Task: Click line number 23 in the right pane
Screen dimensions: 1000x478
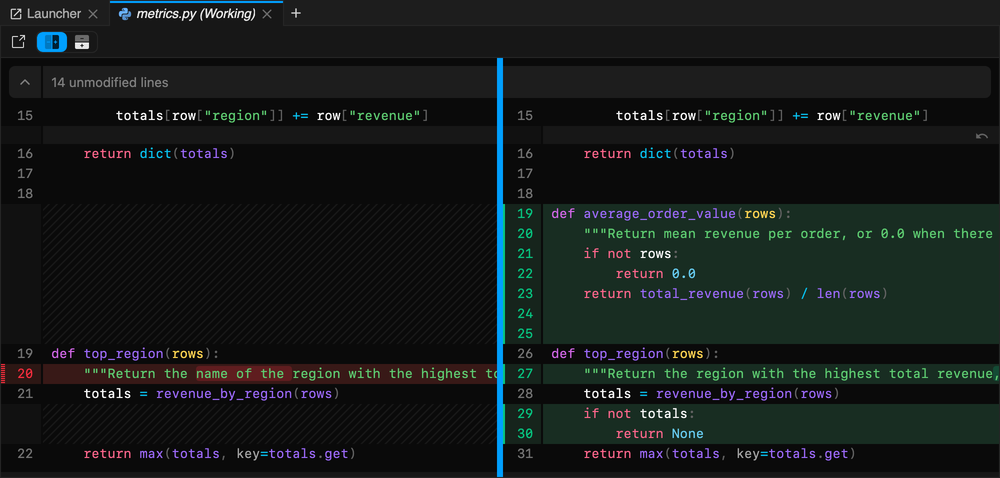Action: 524,294
